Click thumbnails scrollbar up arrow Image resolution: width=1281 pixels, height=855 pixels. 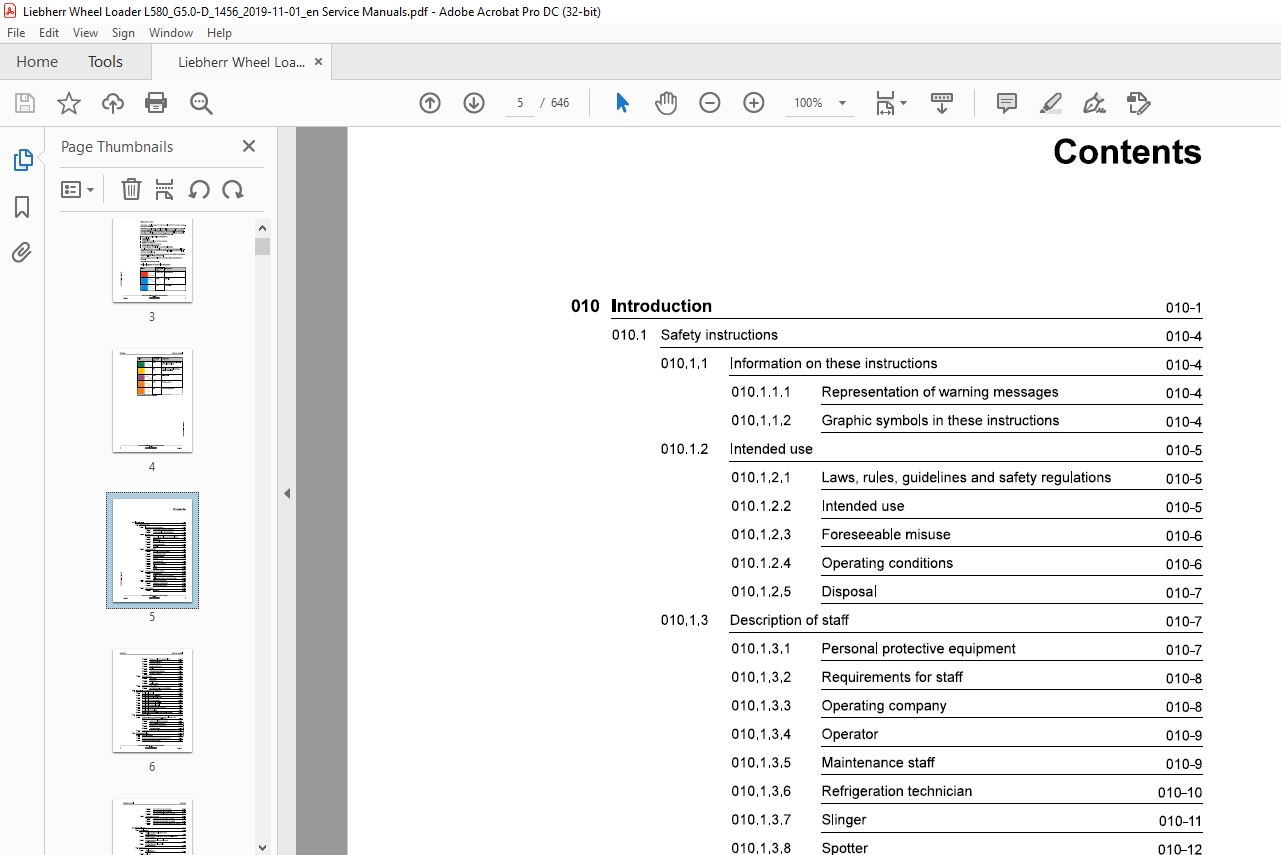click(262, 228)
